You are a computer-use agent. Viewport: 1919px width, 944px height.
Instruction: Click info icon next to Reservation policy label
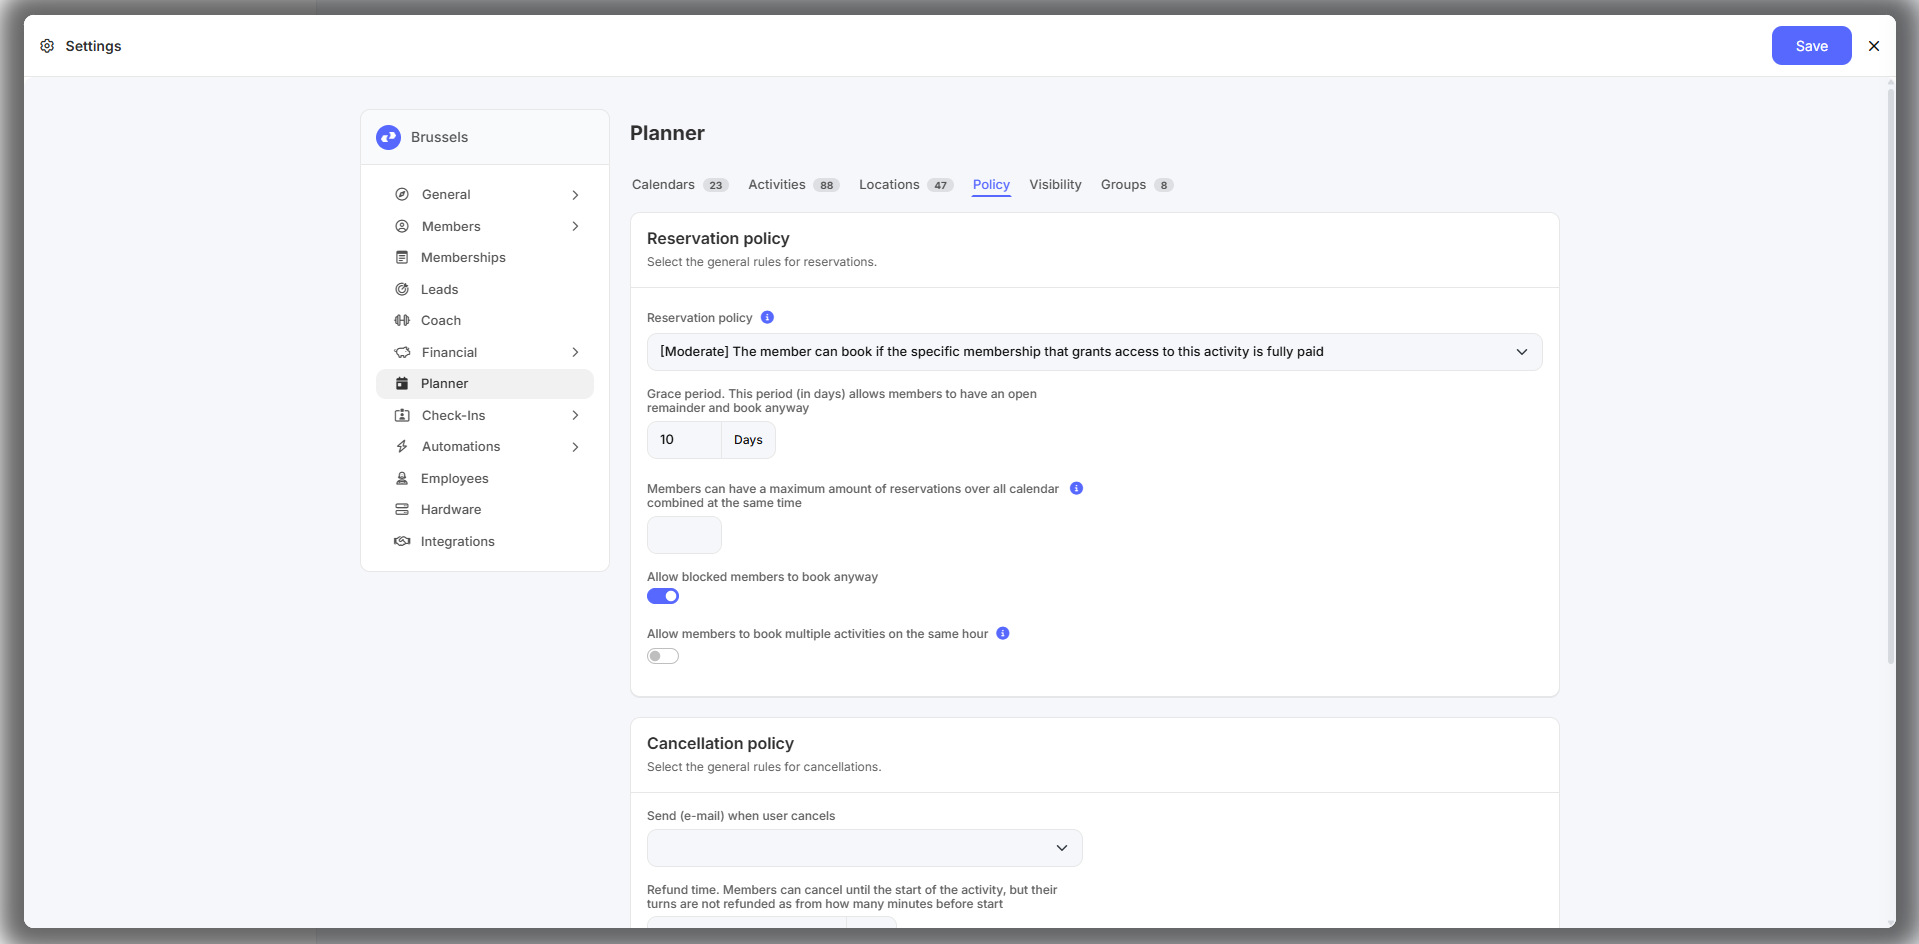pos(767,317)
